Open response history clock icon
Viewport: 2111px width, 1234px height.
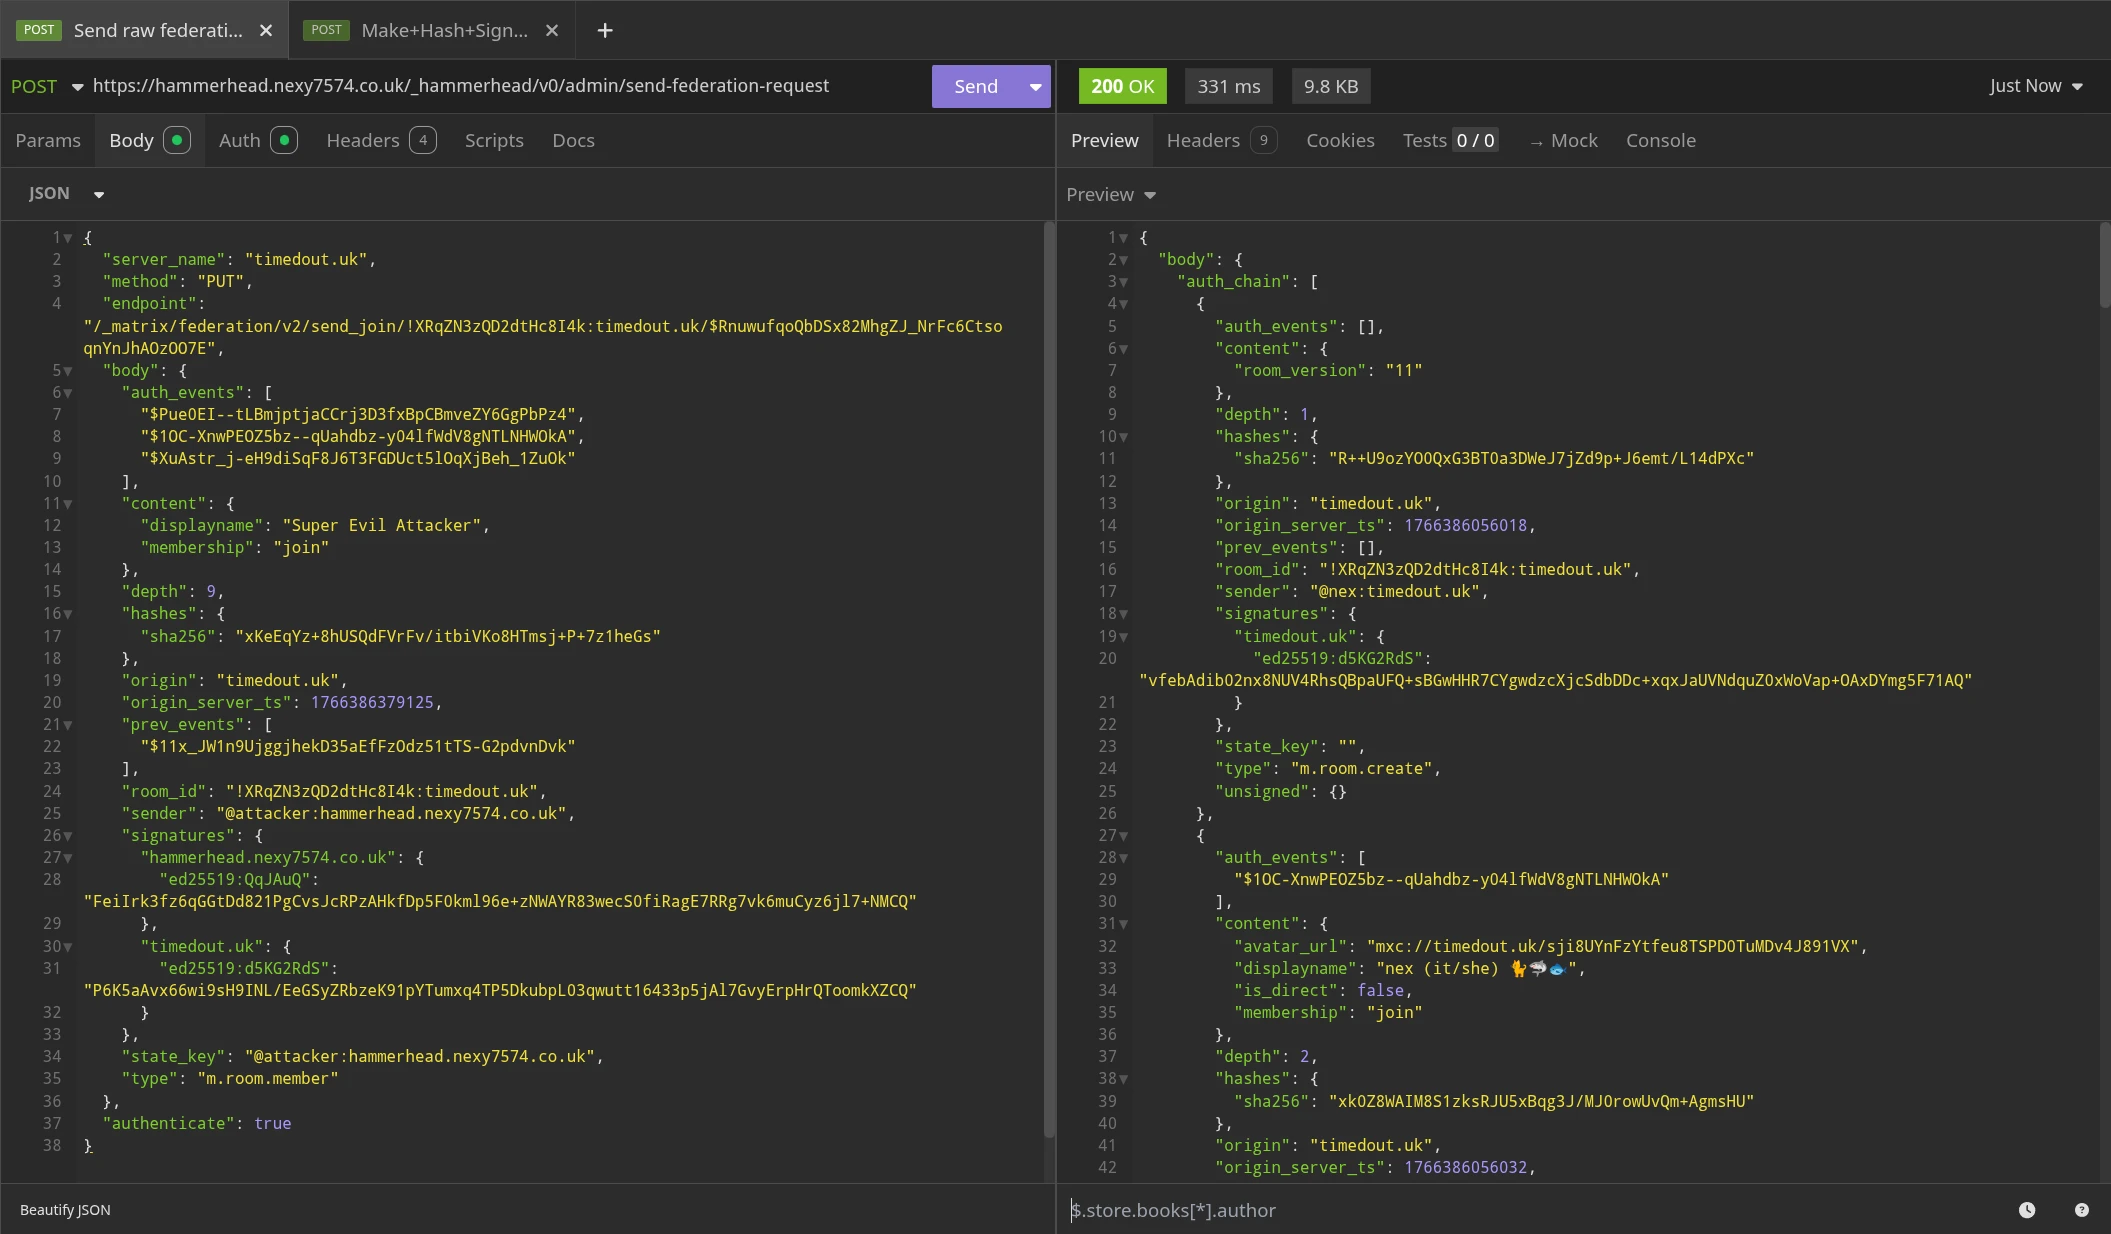2027,1210
